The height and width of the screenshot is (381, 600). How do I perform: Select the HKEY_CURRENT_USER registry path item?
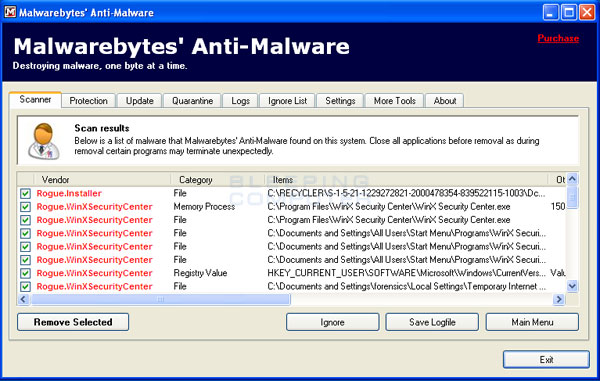[406, 273]
